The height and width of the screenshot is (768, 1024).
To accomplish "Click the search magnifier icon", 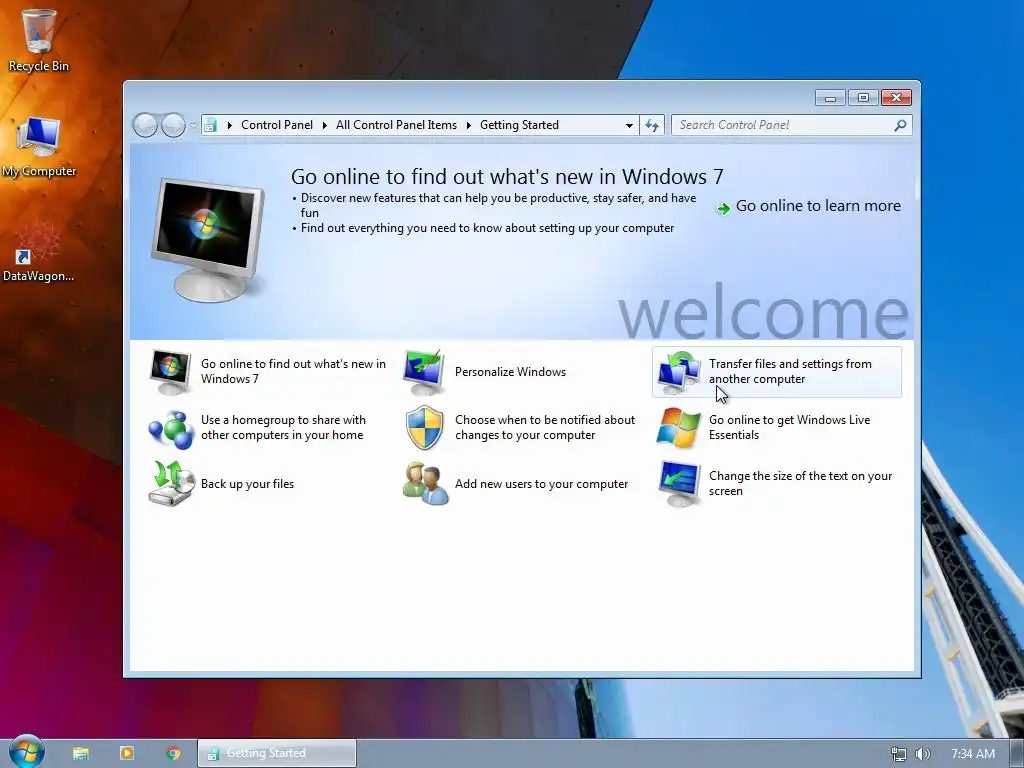I will (900, 125).
